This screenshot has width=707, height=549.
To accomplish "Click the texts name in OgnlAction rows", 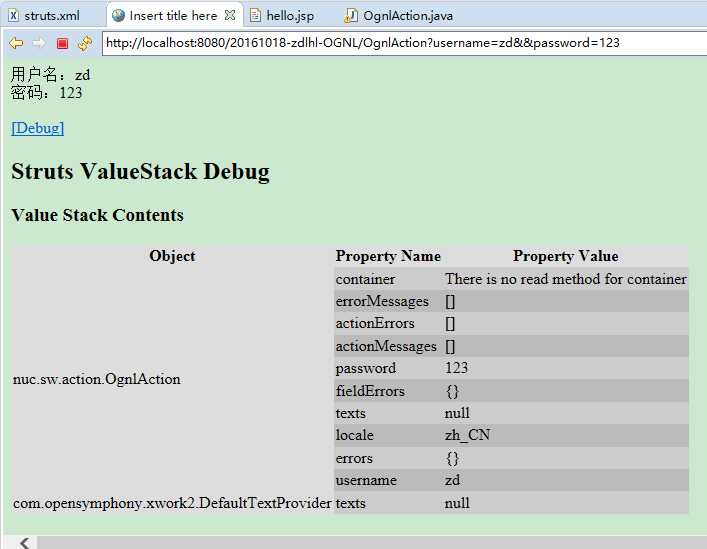I will [x=350, y=413].
